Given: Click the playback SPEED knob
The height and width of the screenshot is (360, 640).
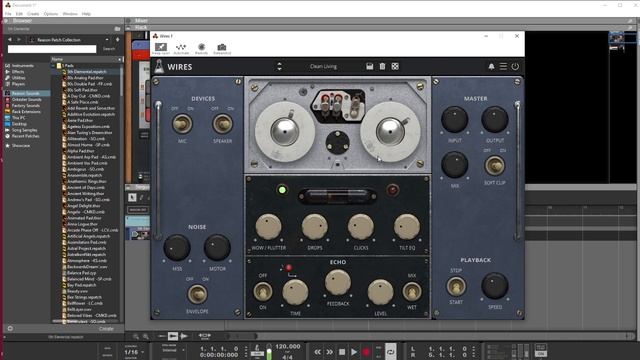Looking at the screenshot, I should click(495, 286).
